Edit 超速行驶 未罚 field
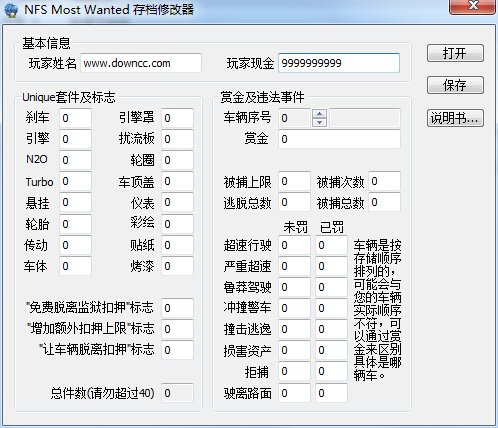498x428 pixels. click(294, 245)
